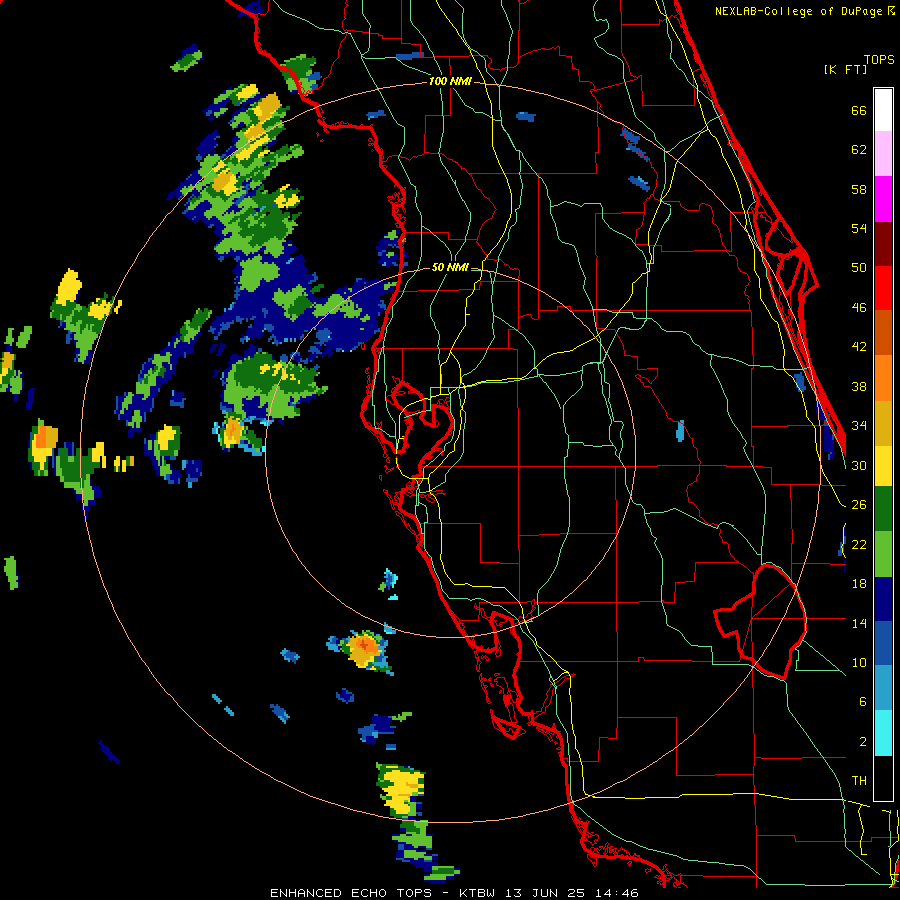Image resolution: width=900 pixels, height=900 pixels.
Task: Click the 50 NMI range ring label
Action: (451, 267)
